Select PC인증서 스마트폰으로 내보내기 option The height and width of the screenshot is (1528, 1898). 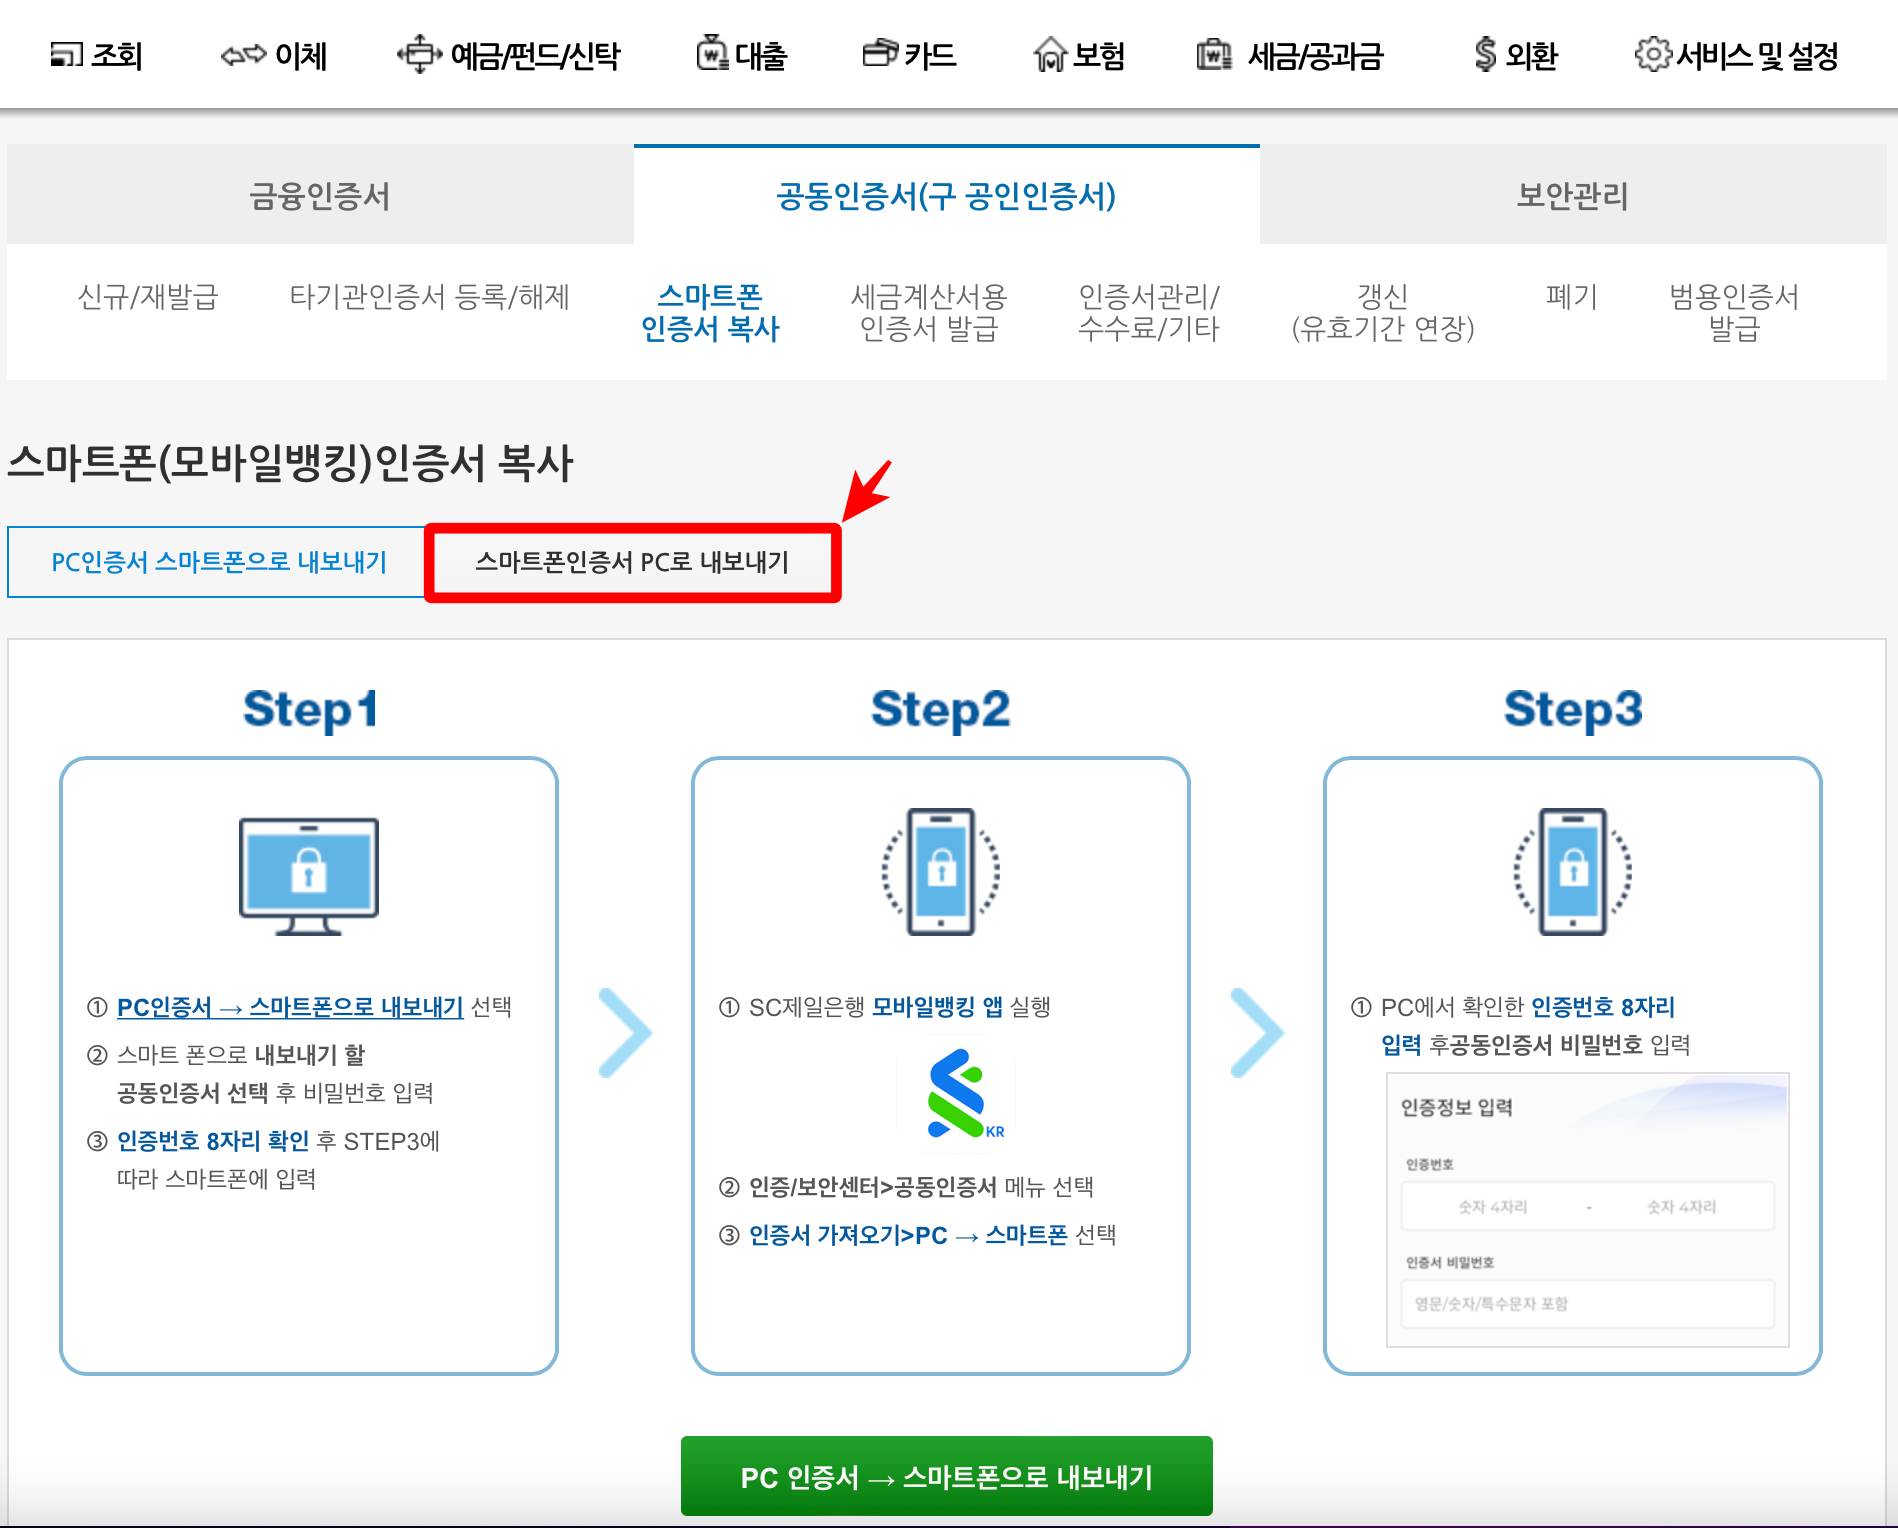(x=216, y=561)
